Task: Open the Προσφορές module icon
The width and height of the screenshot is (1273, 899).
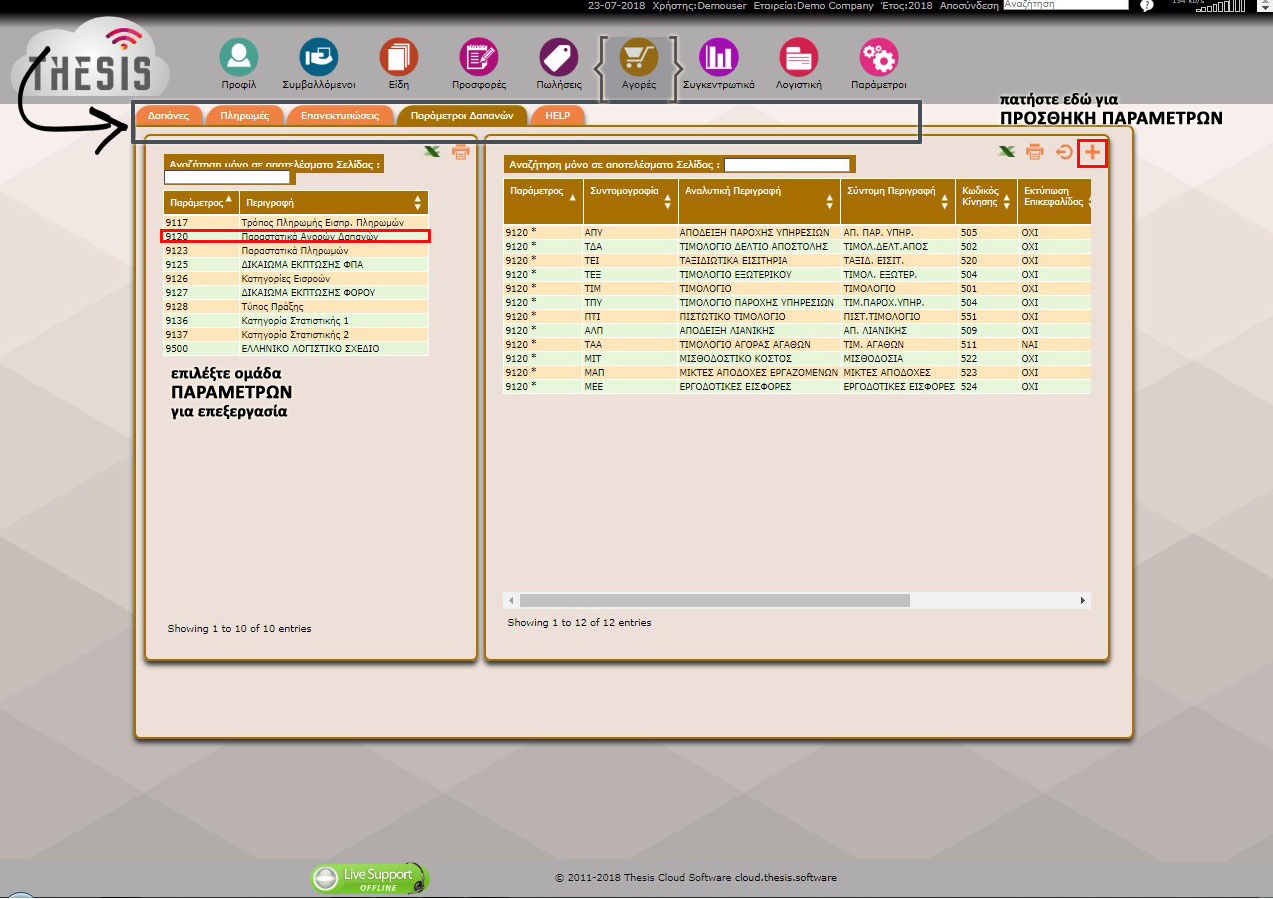Action: [x=479, y=59]
